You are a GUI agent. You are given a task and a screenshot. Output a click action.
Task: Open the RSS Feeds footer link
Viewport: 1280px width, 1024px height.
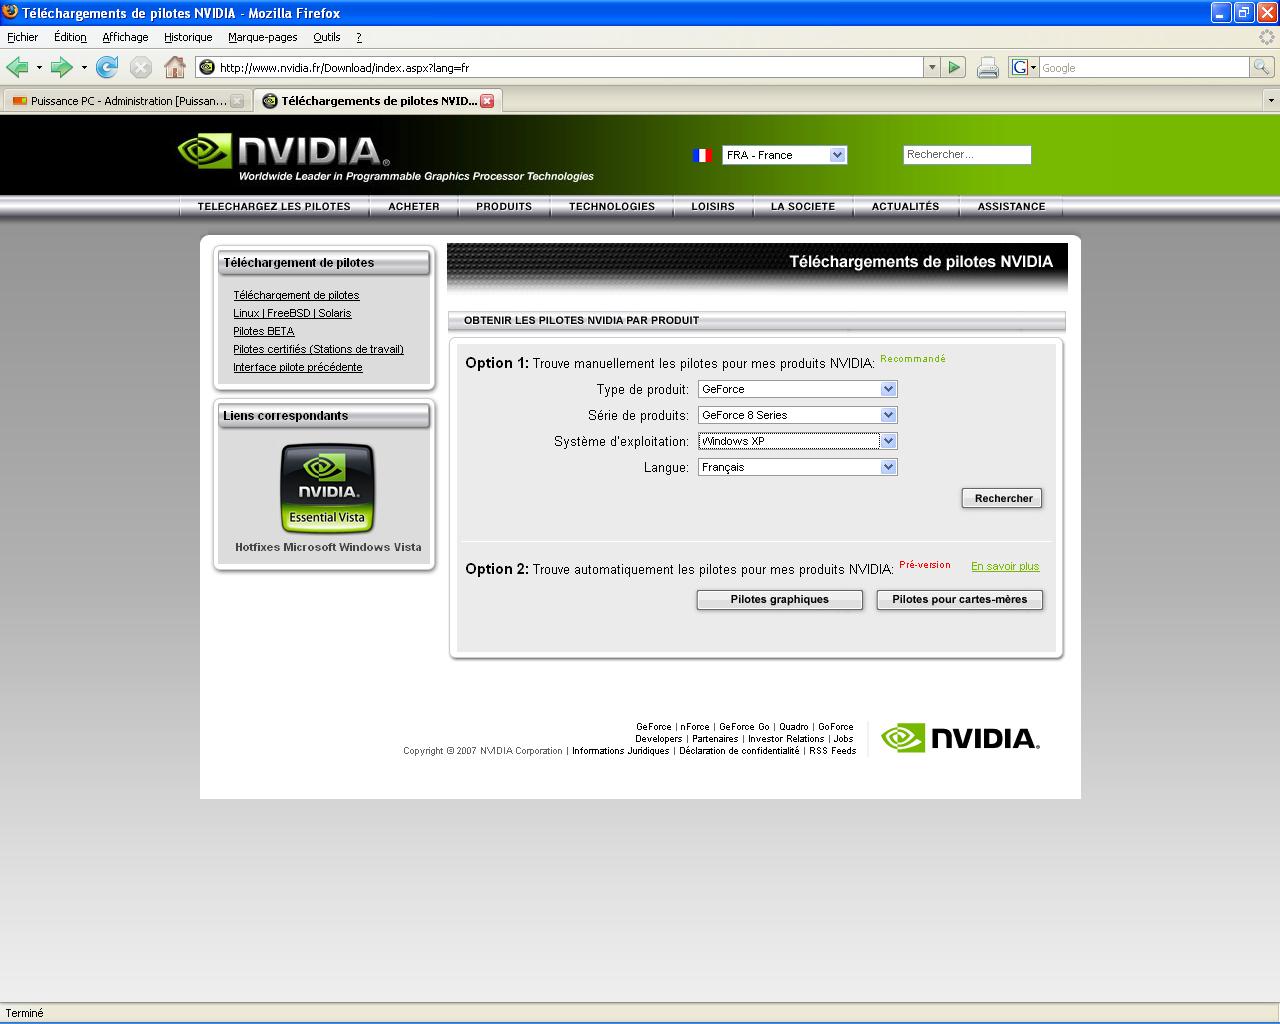coord(833,751)
